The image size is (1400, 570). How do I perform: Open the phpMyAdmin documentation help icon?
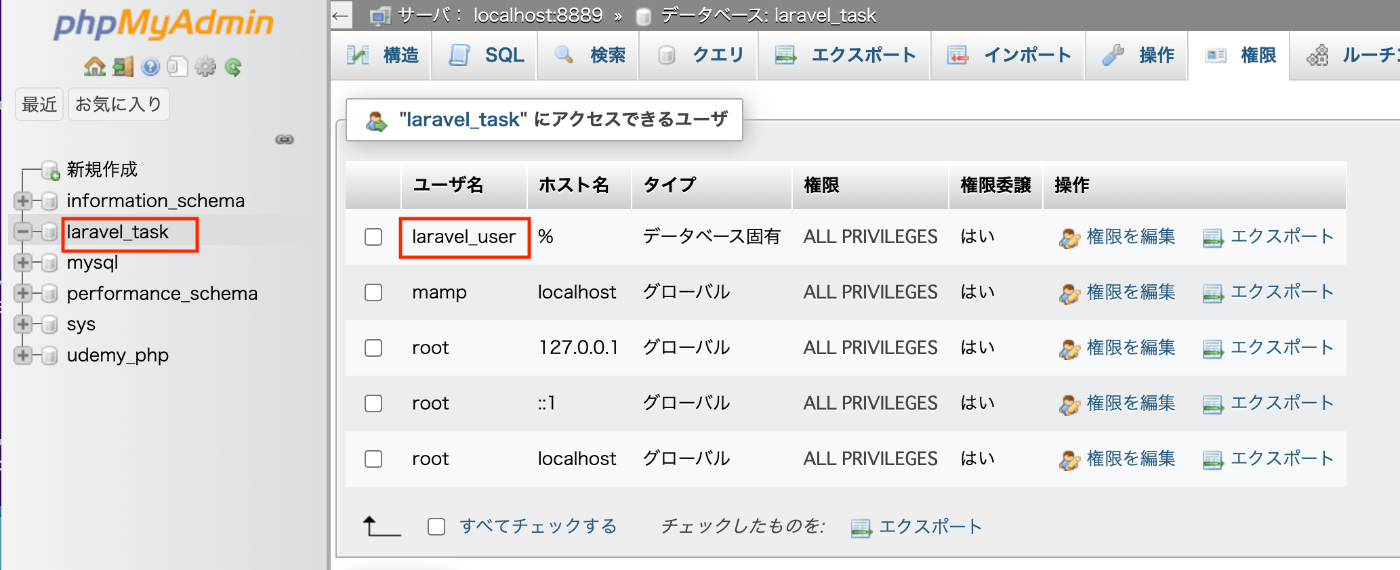click(x=150, y=67)
